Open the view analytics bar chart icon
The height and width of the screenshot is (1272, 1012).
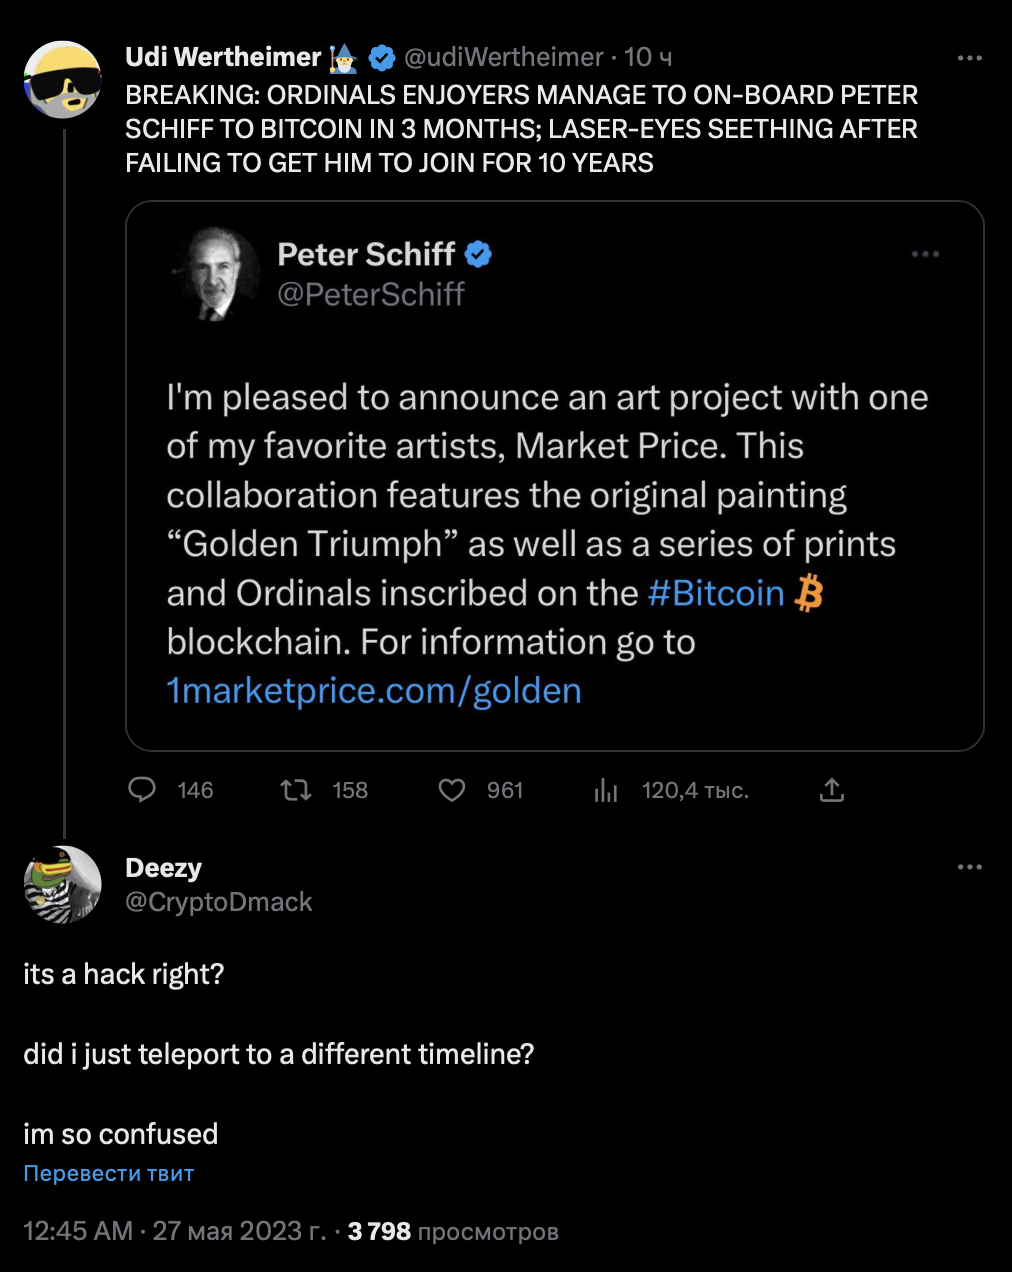[x=606, y=790]
